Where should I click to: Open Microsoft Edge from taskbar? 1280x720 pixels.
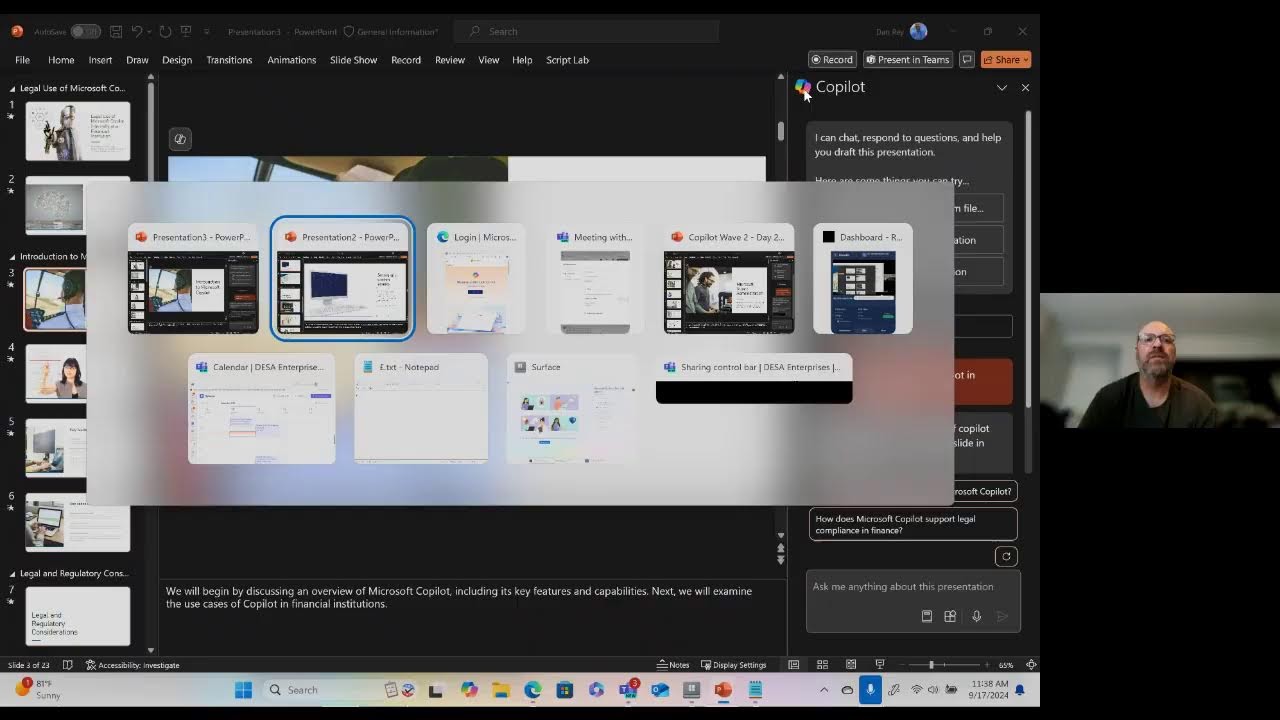[x=533, y=690]
